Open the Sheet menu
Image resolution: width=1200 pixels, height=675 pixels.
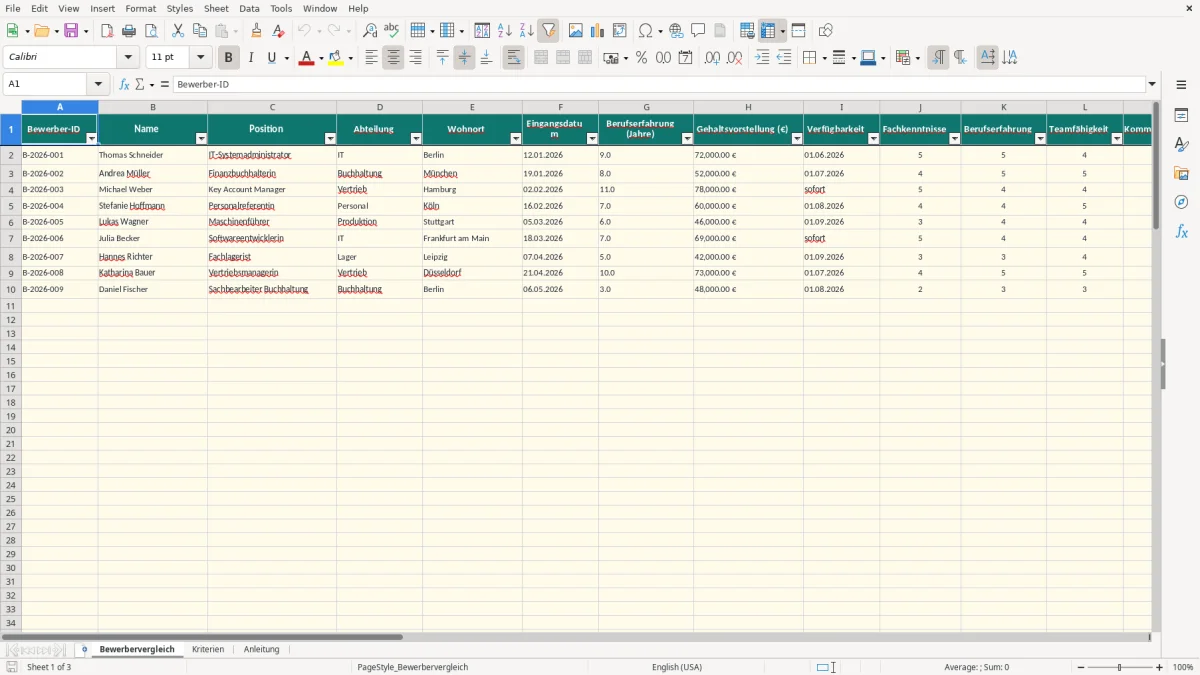coord(216,8)
